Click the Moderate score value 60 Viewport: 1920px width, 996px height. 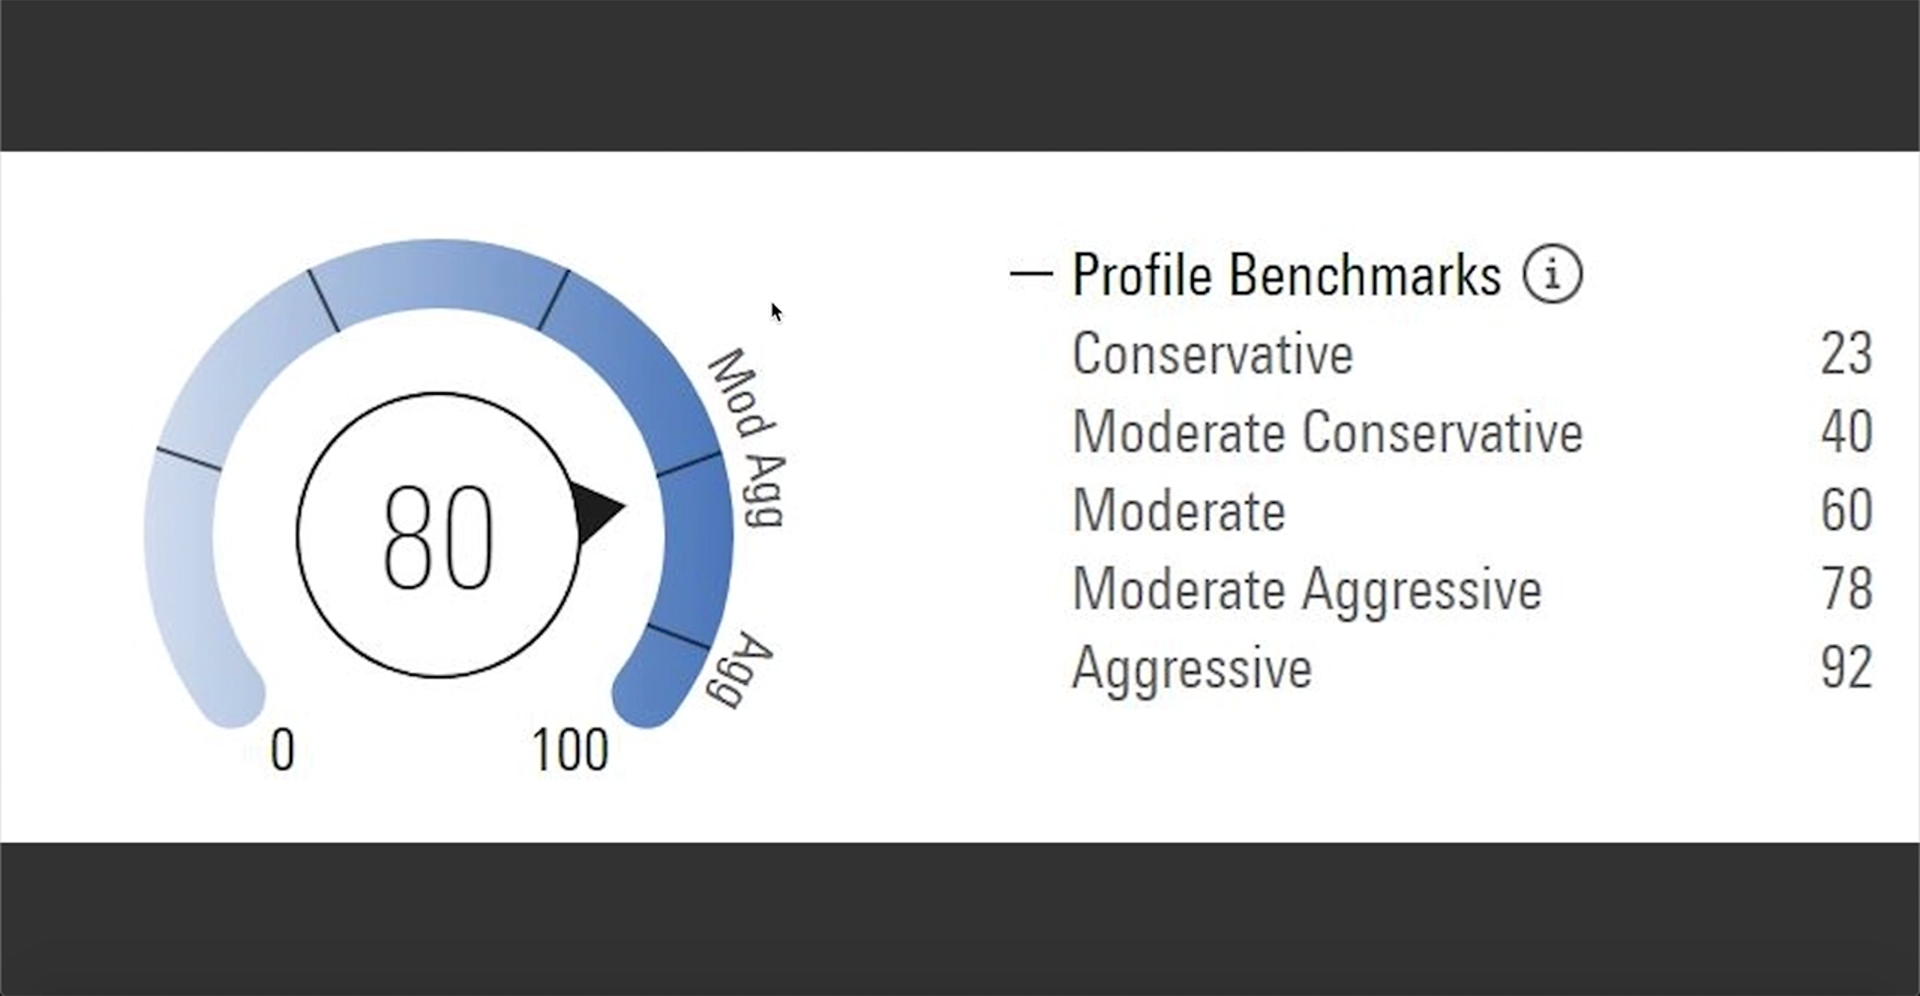pos(1846,511)
